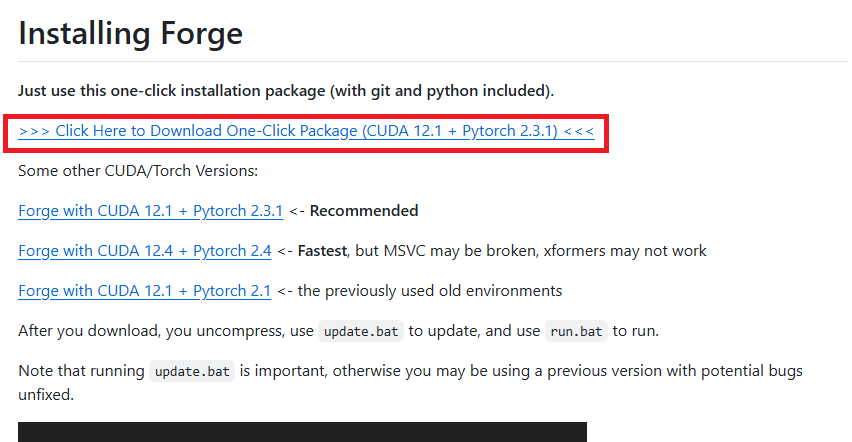This screenshot has width=852, height=442.
Task: Open Forge with CUDA 12.1 + Pytorch 2.1 link
Action: (145, 291)
